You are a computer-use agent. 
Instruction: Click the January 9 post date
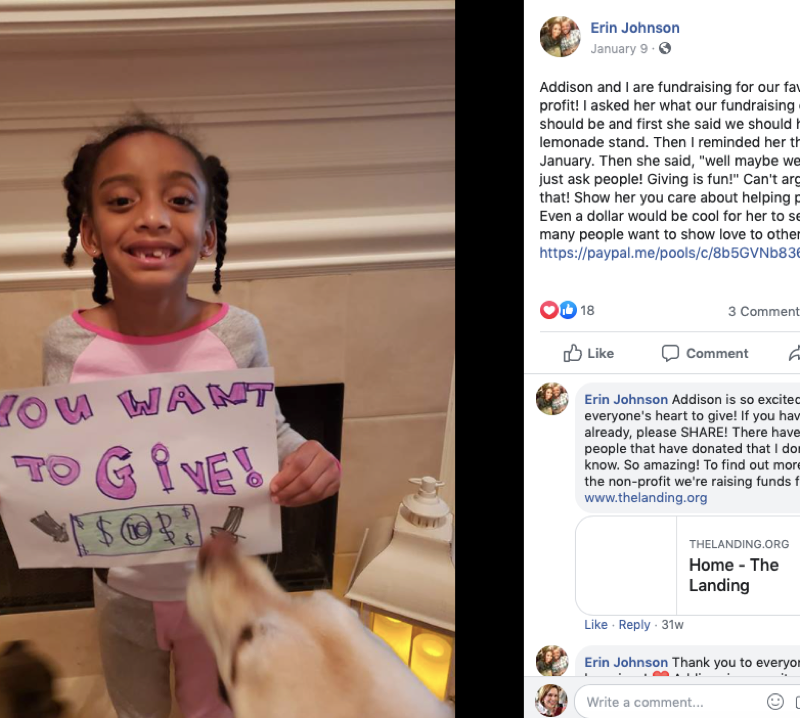tap(619, 48)
